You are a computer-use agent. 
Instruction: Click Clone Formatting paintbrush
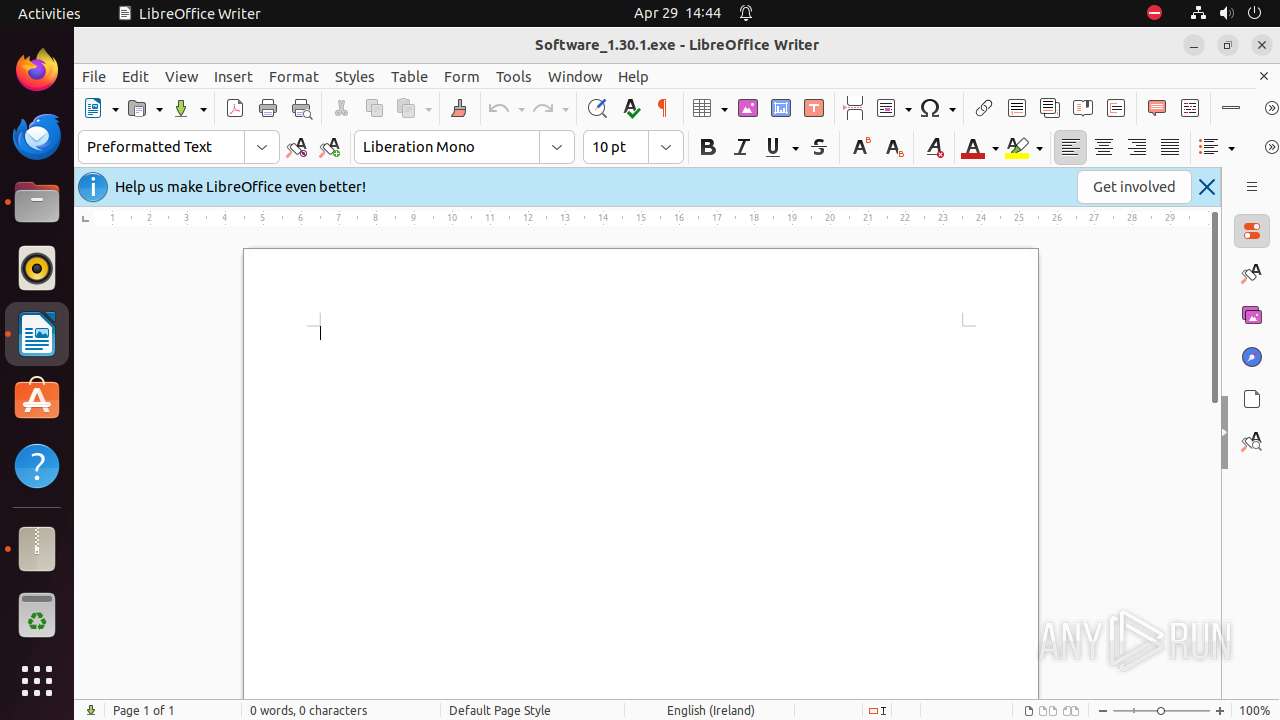point(459,108)
